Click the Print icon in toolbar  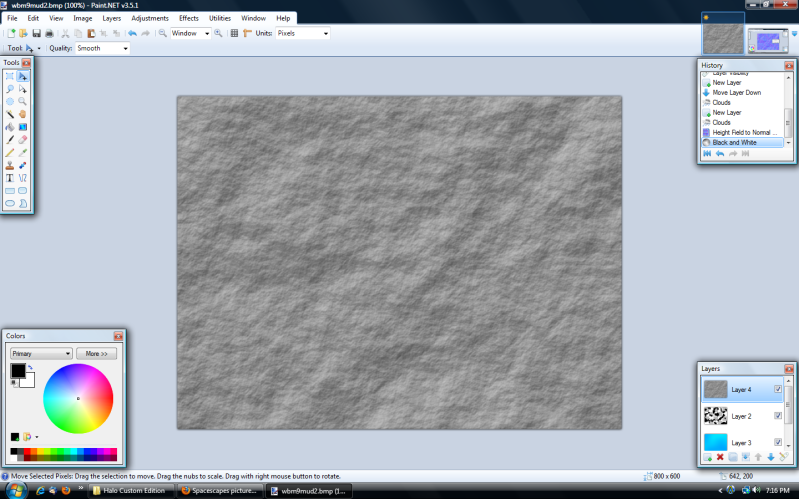pyautogui.click(x=49, y=33)
